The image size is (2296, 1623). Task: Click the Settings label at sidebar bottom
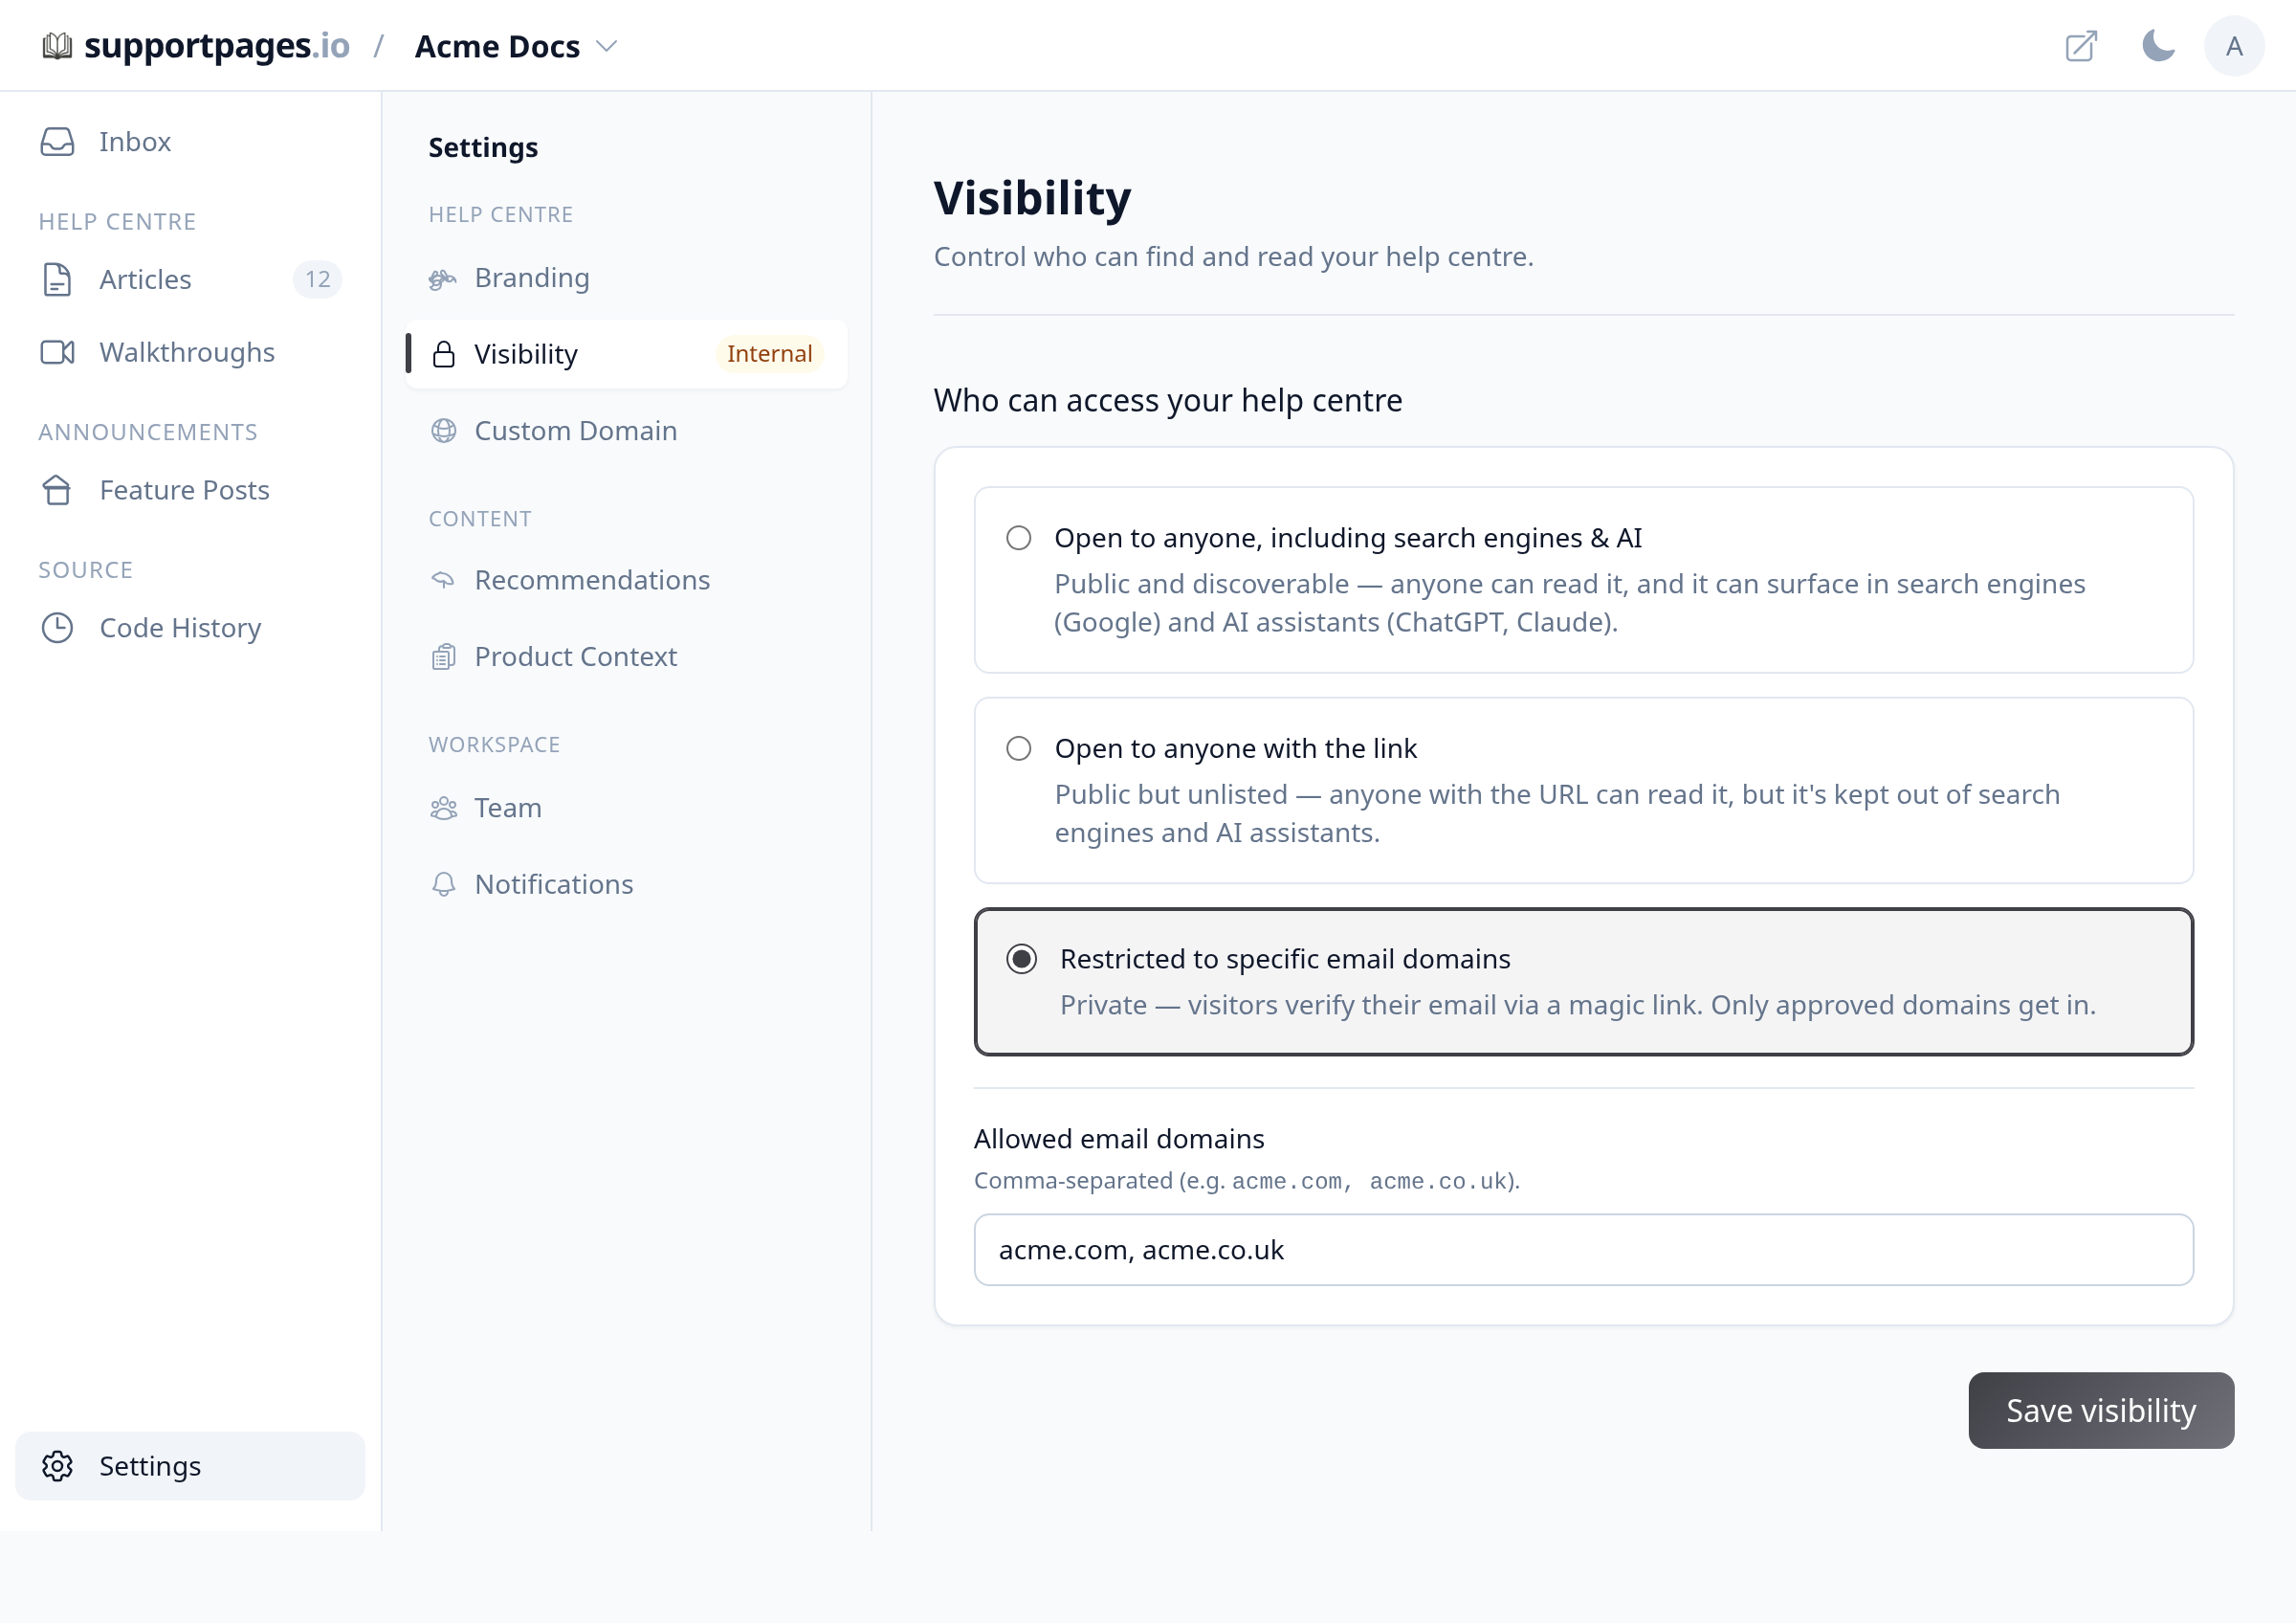pos(150,1466)
